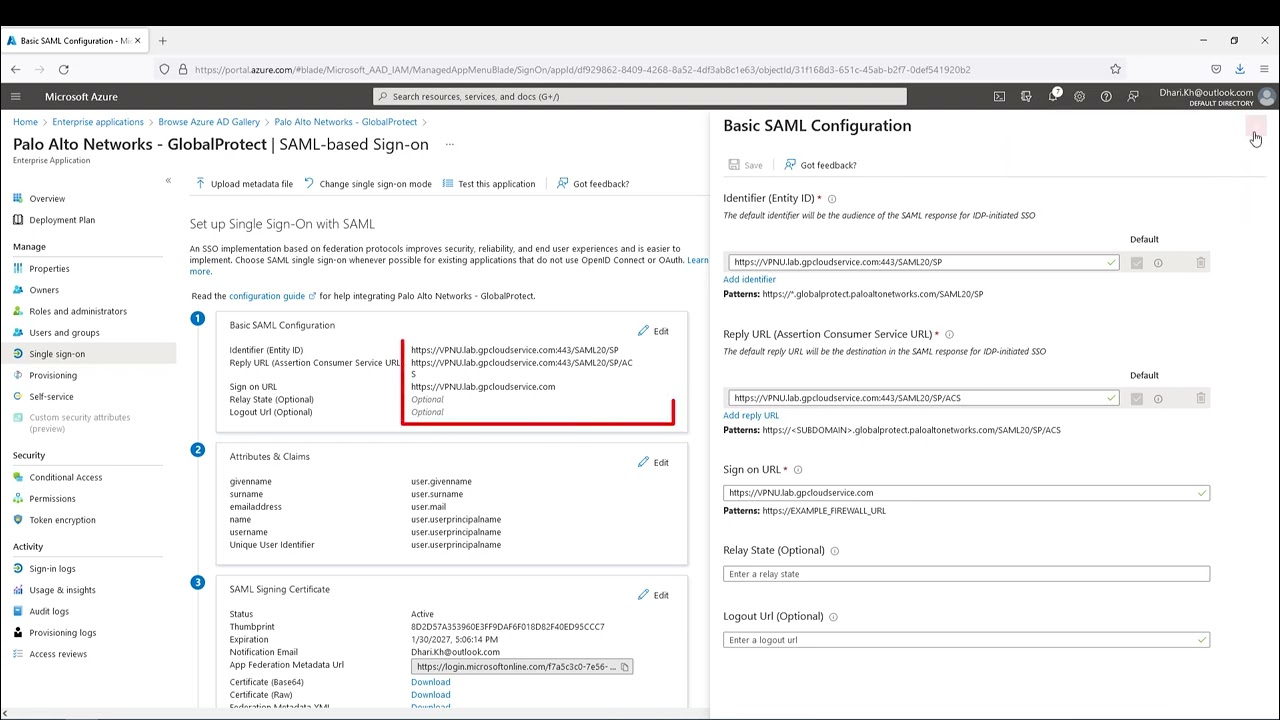
Task: Delete the Identifier entry with trash icon
Action: (1200, 263)
